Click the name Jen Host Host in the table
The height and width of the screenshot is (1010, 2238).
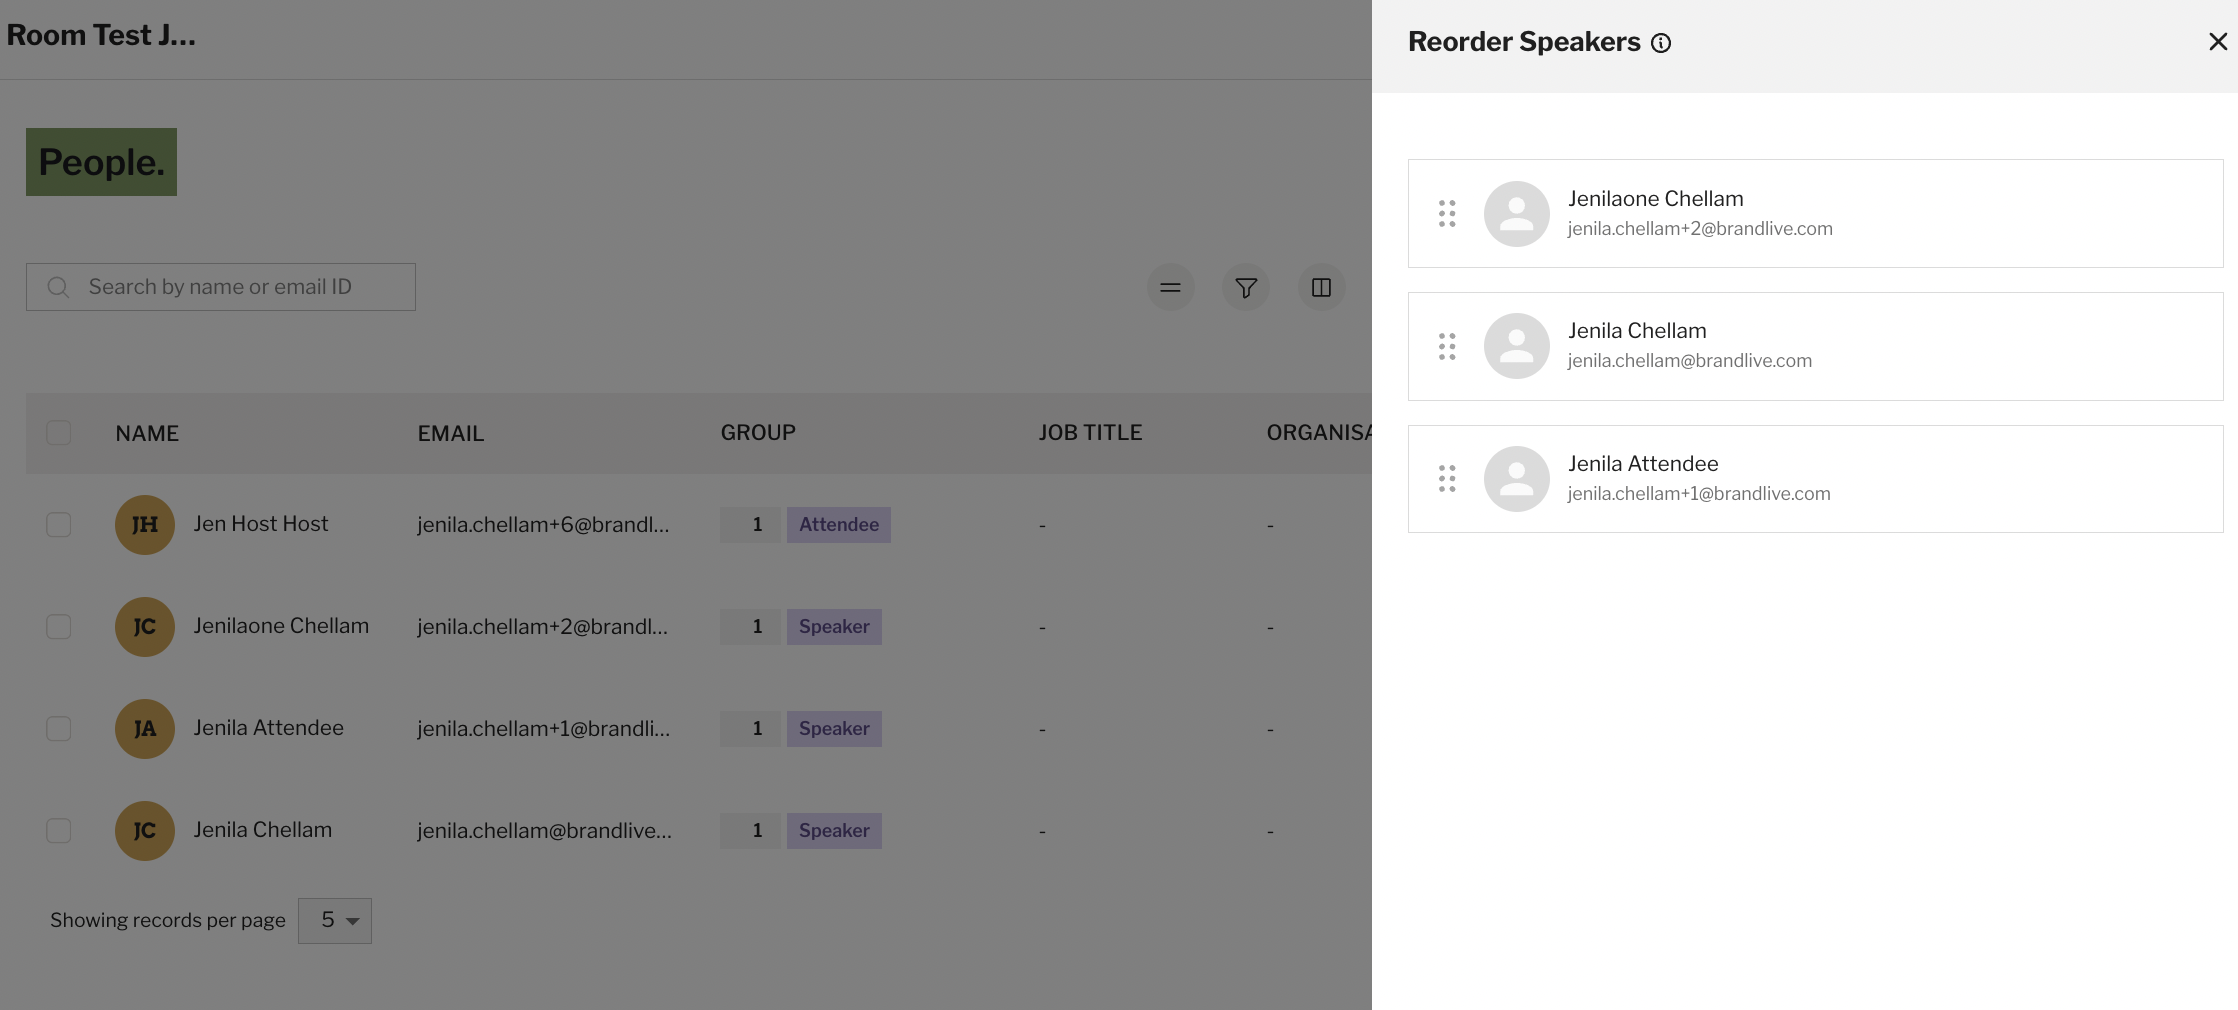261,524
